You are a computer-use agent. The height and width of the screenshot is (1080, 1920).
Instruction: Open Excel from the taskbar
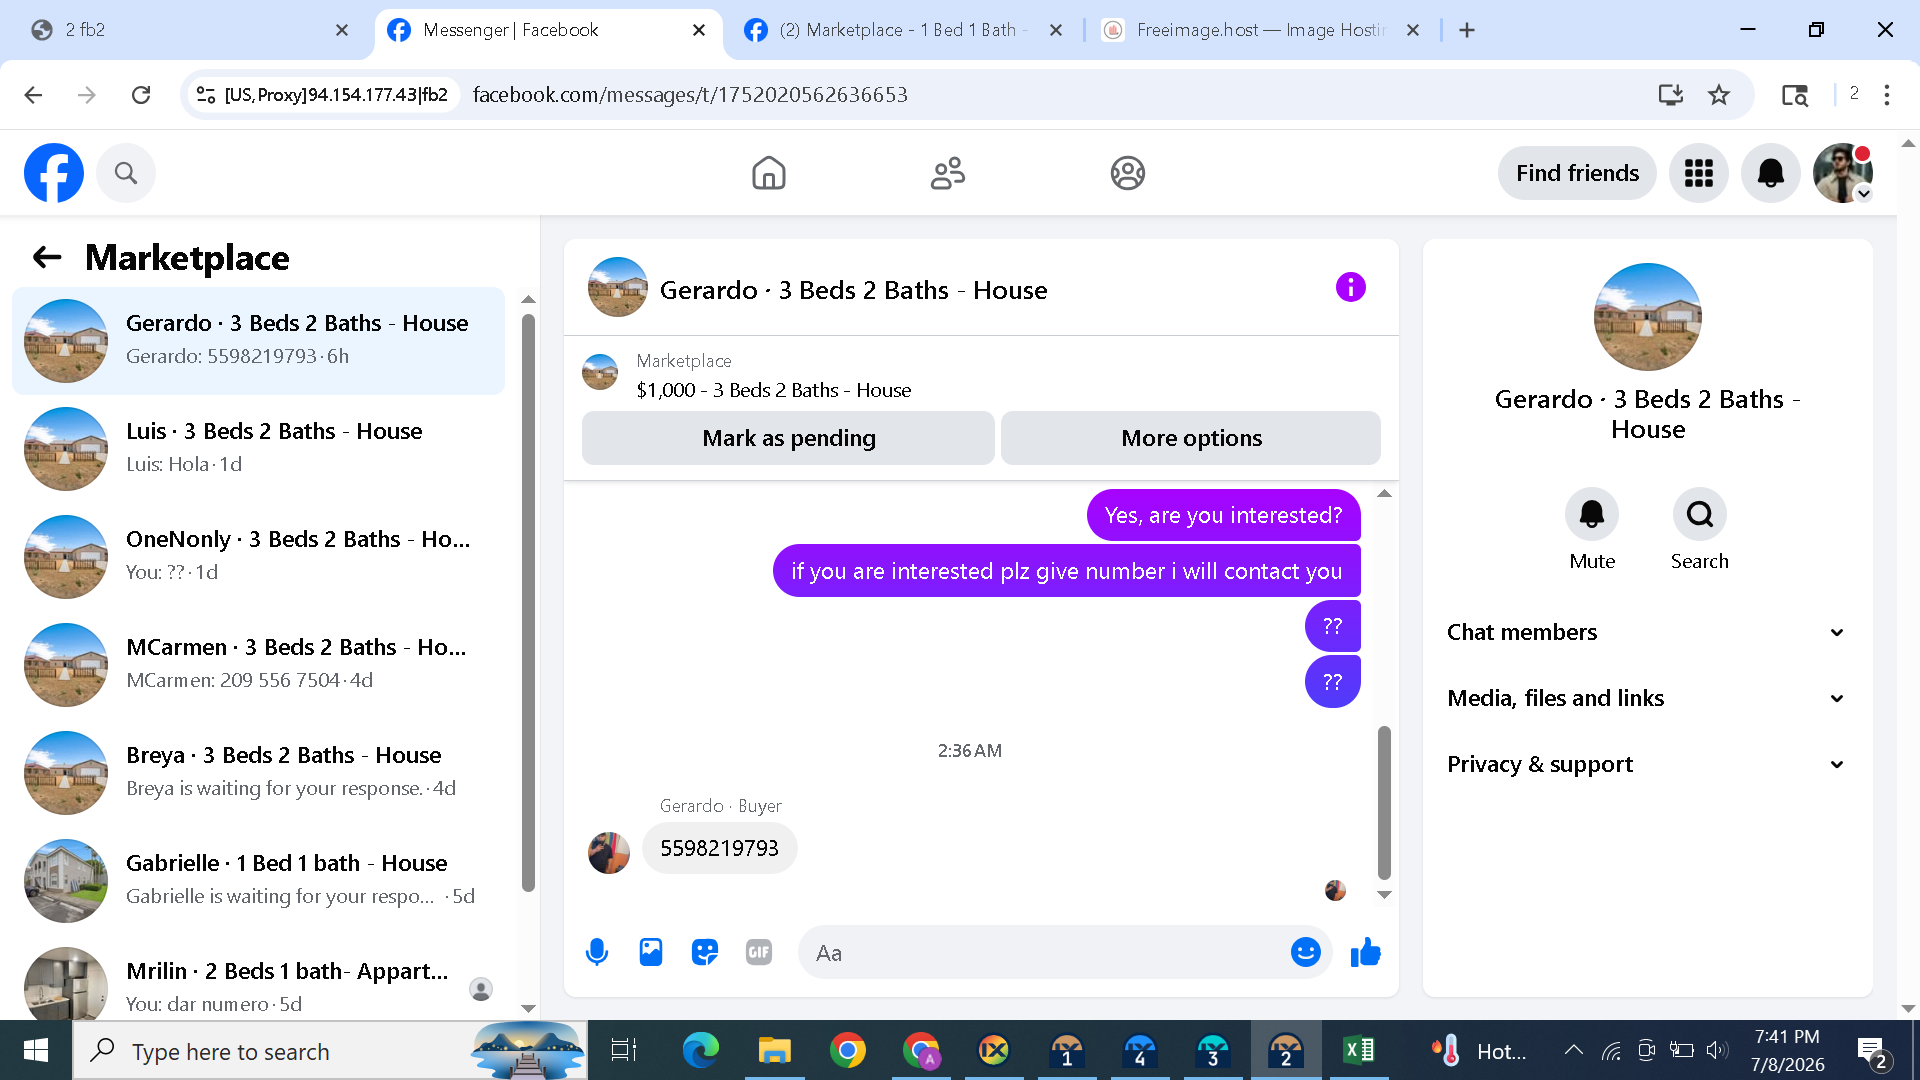click(1359, 1051)
